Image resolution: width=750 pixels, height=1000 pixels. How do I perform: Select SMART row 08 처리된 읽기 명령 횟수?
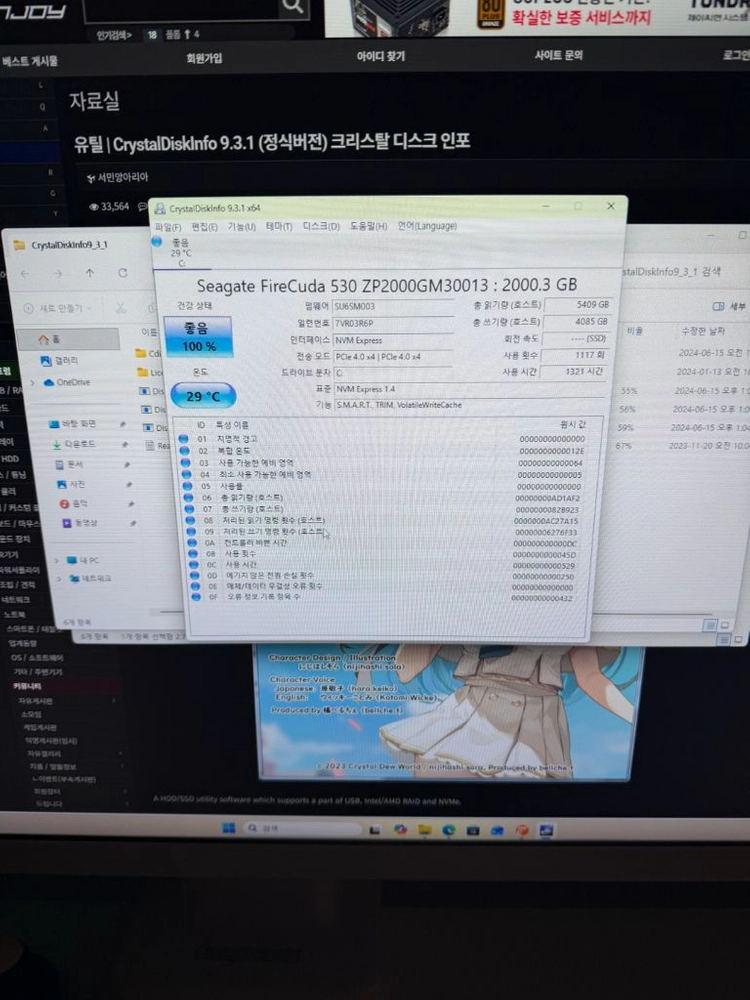384,520
